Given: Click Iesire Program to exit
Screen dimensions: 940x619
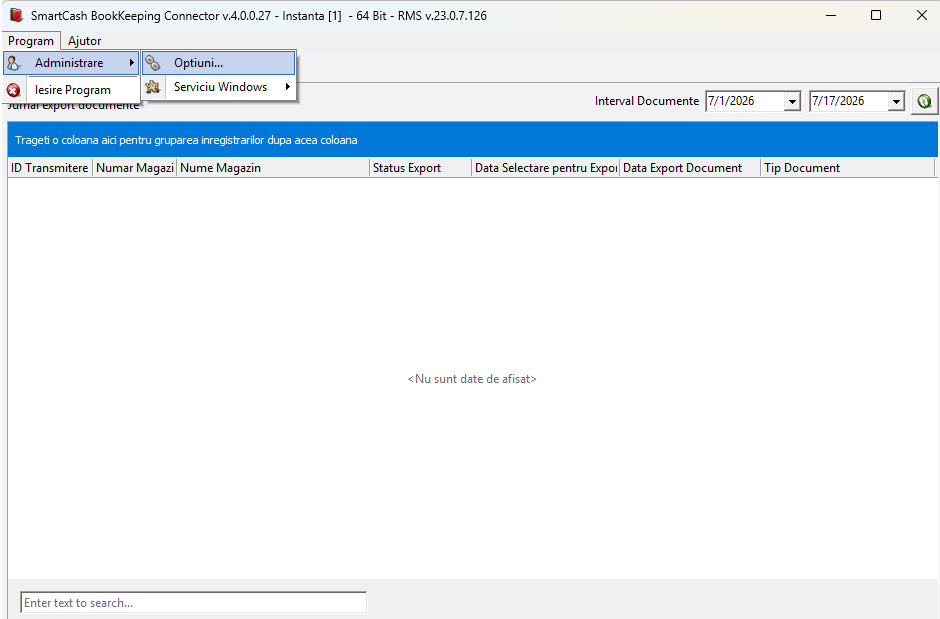Looking at the screenshot, I should tap(73, 90).
